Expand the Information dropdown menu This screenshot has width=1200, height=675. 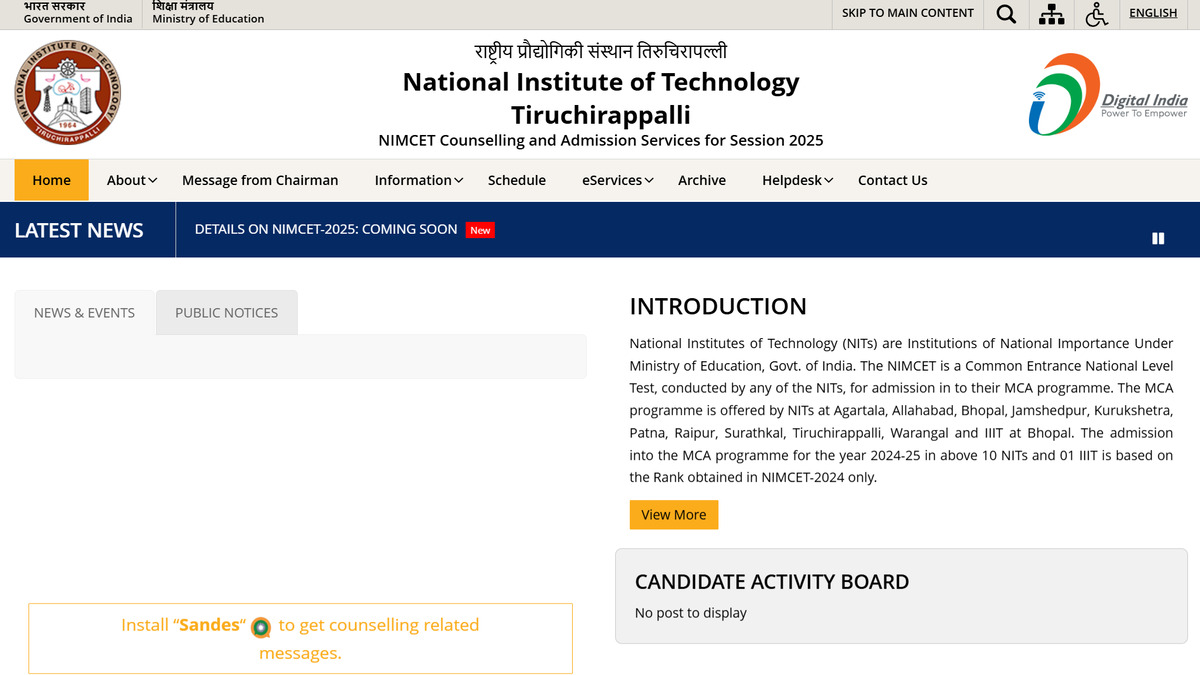pos(418,180)
